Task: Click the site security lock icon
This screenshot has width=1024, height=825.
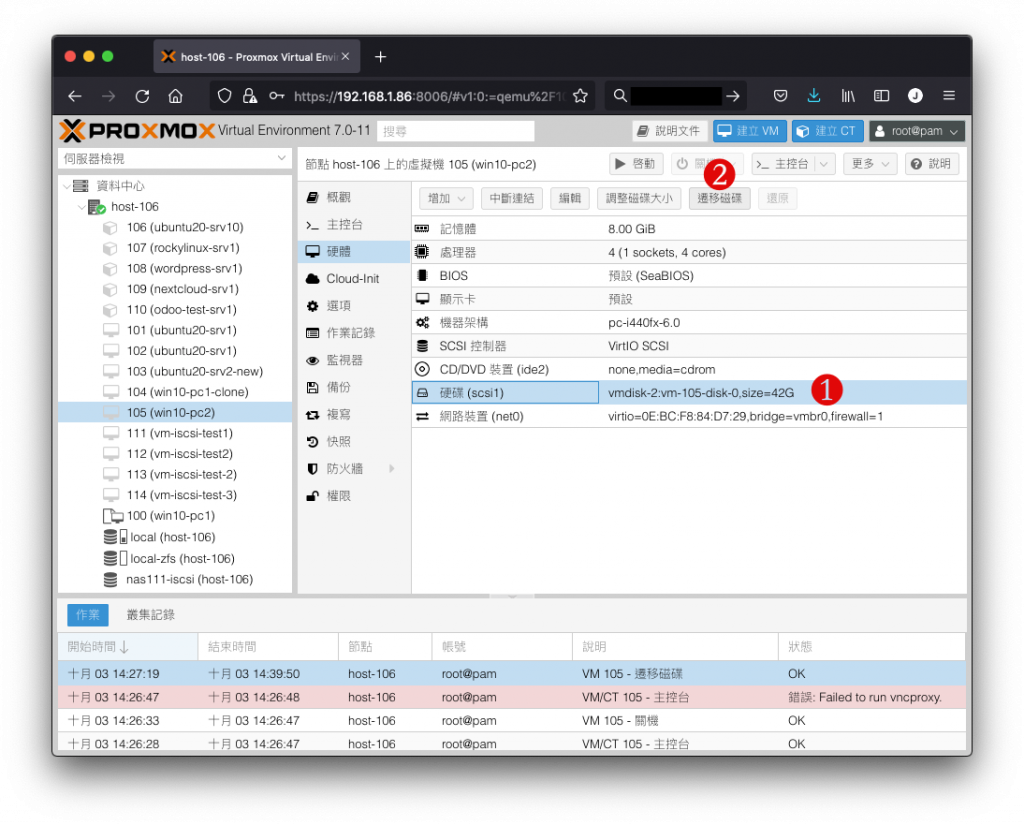Action: coord(249,97)
